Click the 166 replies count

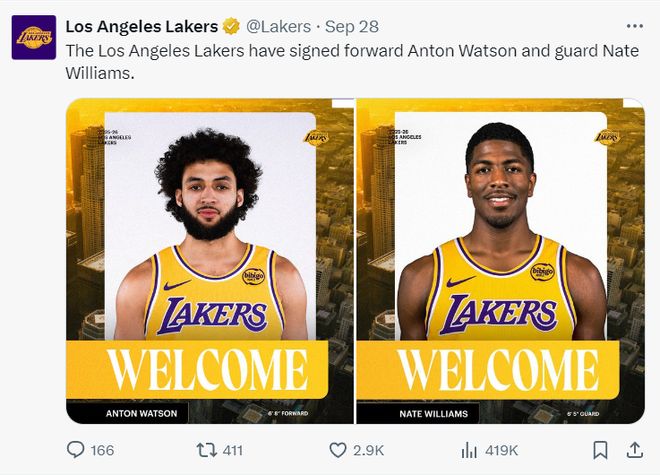[x=102, y=451]
